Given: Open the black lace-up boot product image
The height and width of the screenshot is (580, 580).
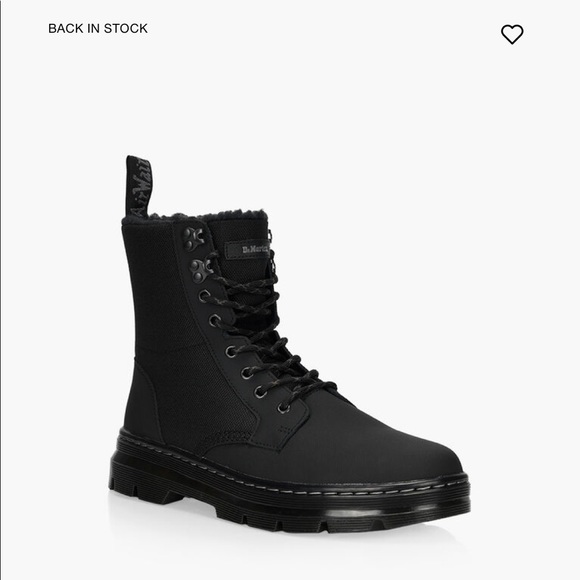Looking at the screenshot, I should click(x=289, y=344).
